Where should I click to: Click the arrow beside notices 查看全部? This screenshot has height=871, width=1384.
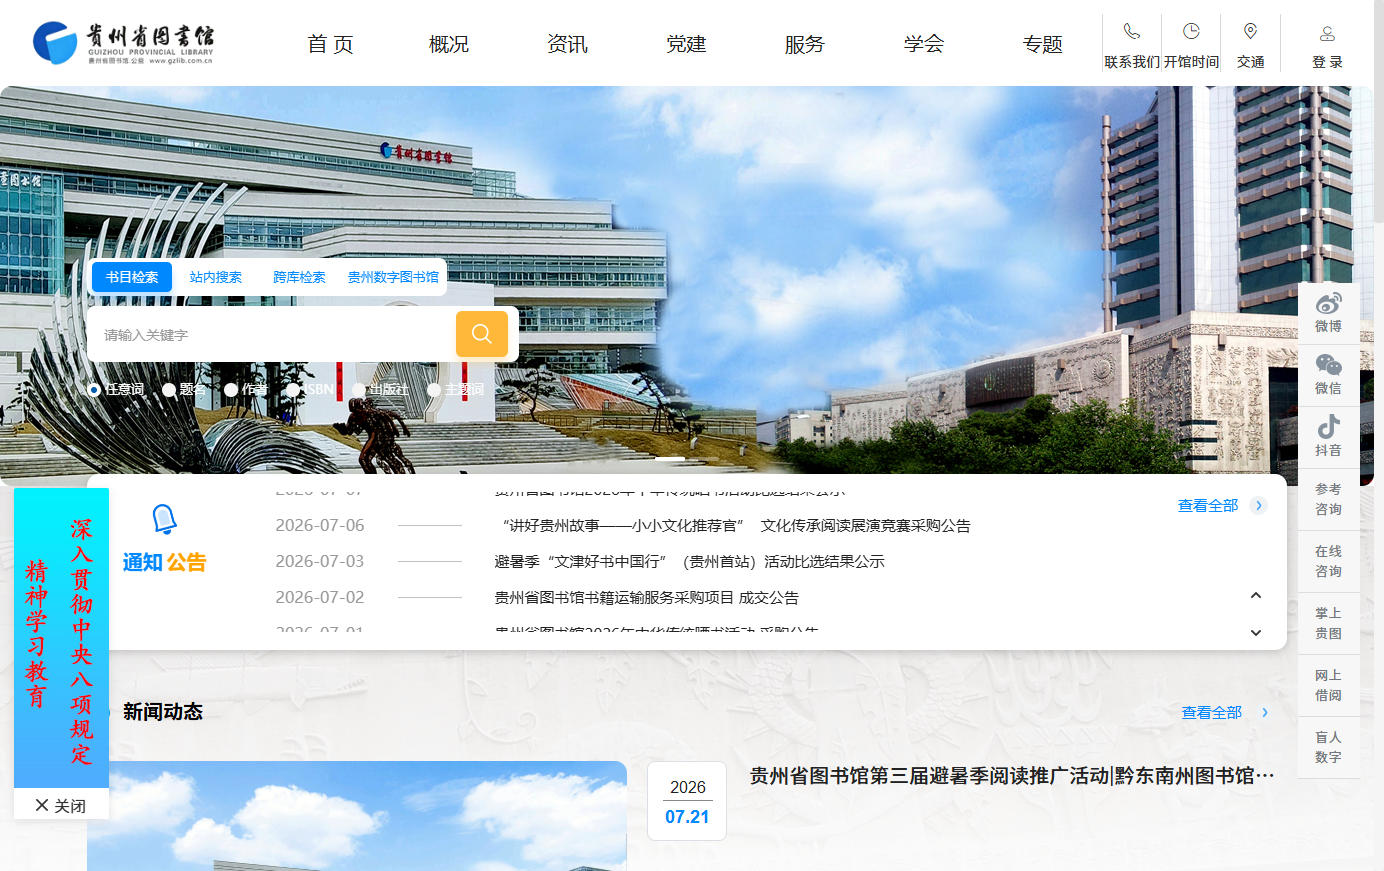(x=1259, y=505)
